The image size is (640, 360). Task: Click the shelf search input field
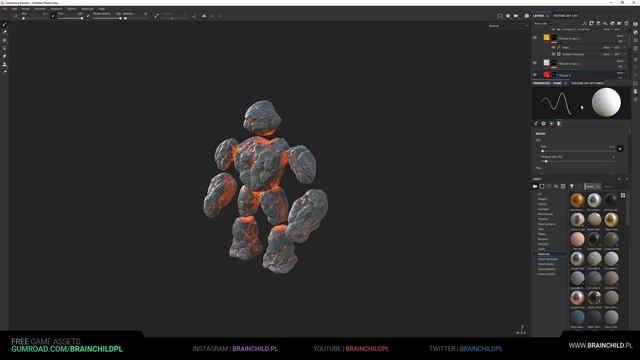click(614, 187)
